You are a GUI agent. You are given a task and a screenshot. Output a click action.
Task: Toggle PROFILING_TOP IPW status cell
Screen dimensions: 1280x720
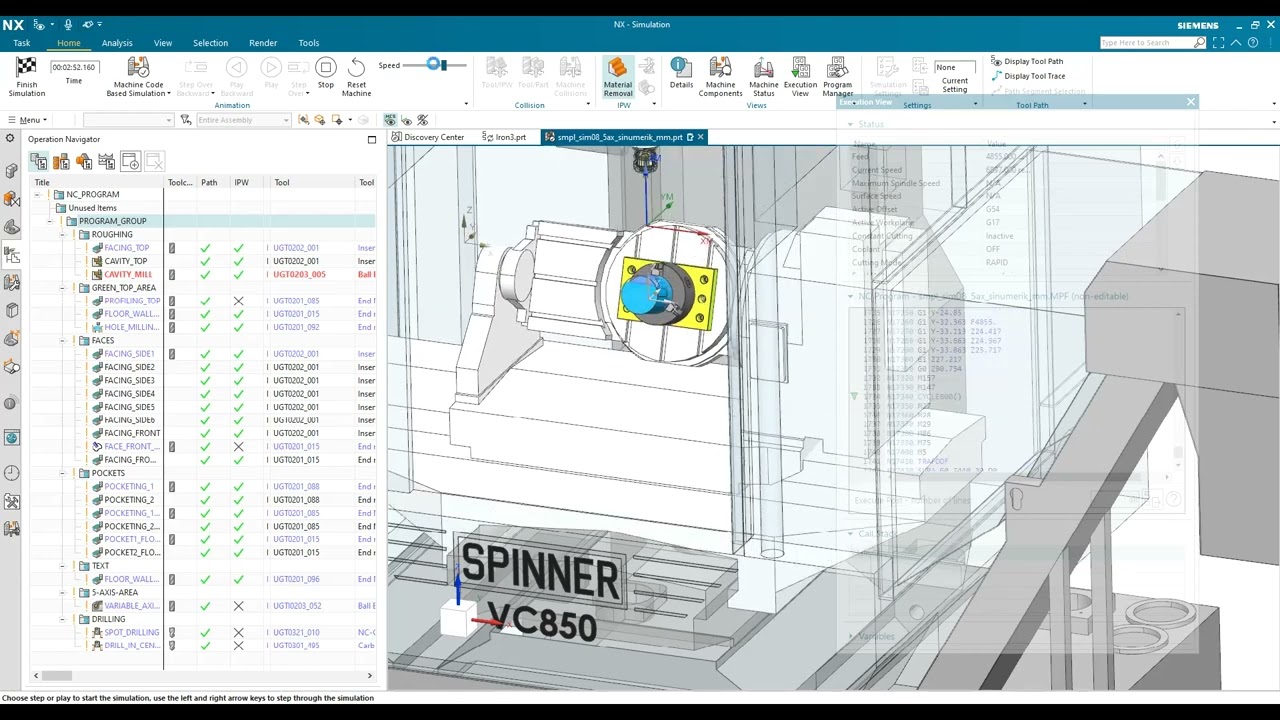pyautogui.click(x=238, y=301)
